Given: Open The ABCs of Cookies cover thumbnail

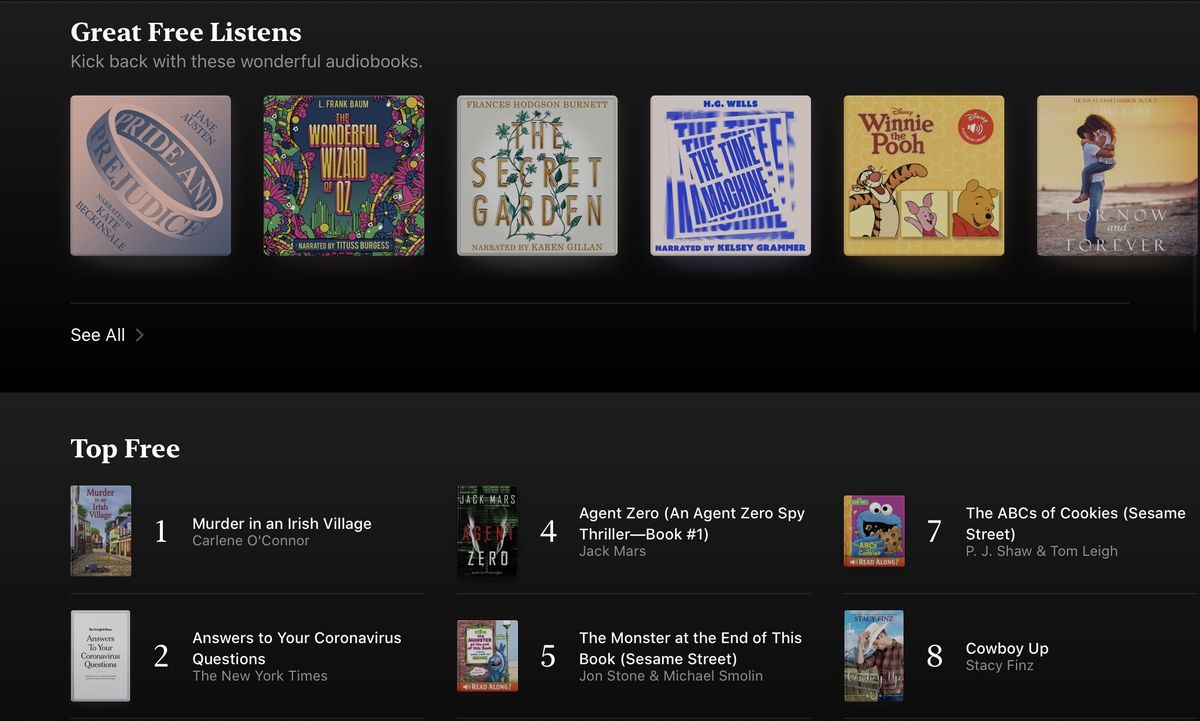Looking at the screenshot, I should [x=874, y=531].
